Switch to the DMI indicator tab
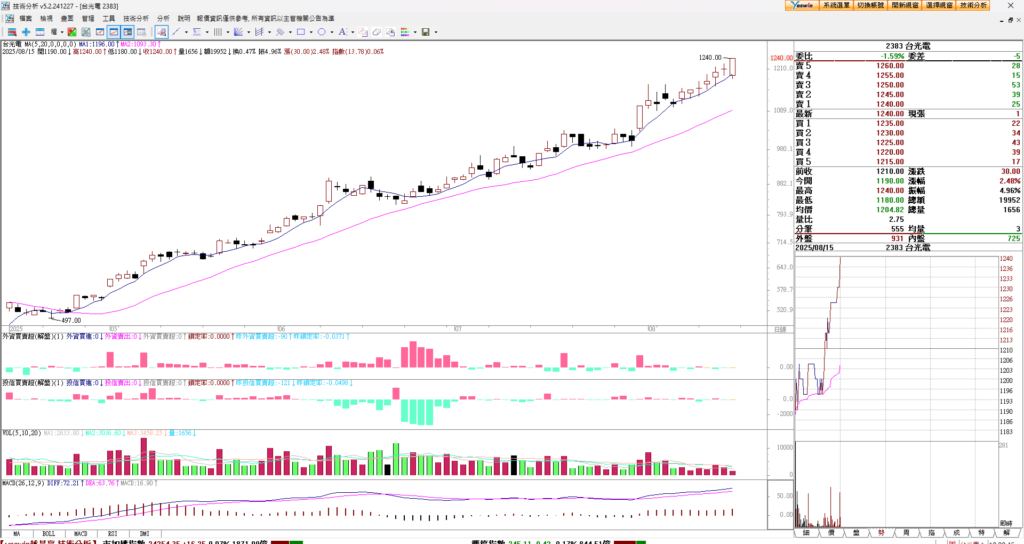The height and width of the screenshot is (544, 1024). point(144,534)
